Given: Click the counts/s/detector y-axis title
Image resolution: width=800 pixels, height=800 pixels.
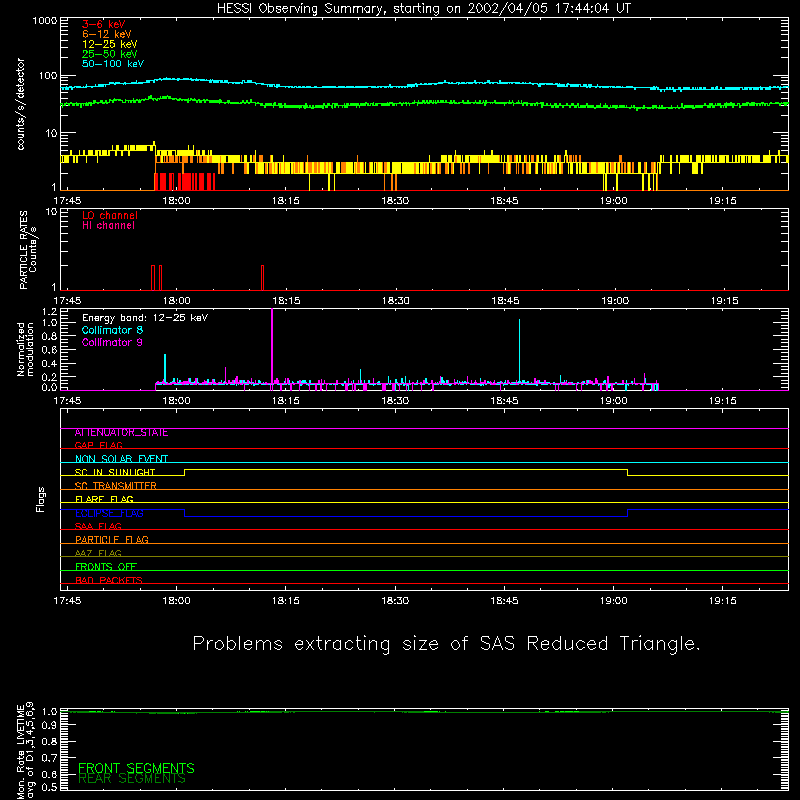Looking at the screenshot, I should point(20,104).
